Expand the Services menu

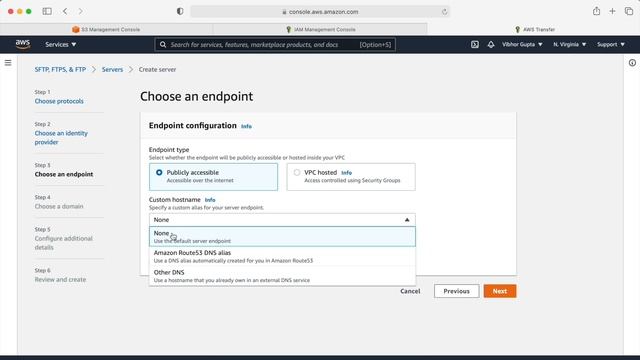pos(61,44)
